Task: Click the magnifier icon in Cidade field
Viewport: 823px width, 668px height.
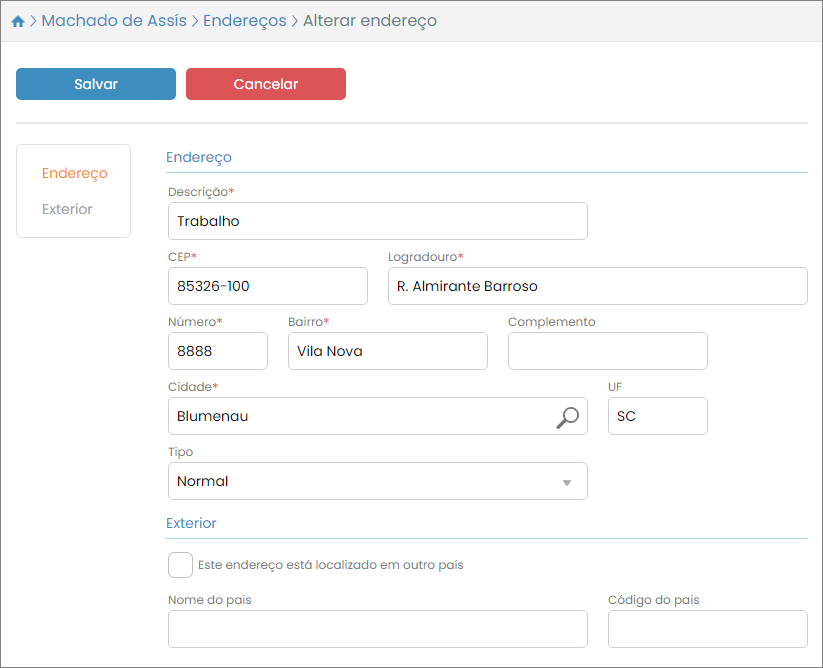Action: point(567,417)
